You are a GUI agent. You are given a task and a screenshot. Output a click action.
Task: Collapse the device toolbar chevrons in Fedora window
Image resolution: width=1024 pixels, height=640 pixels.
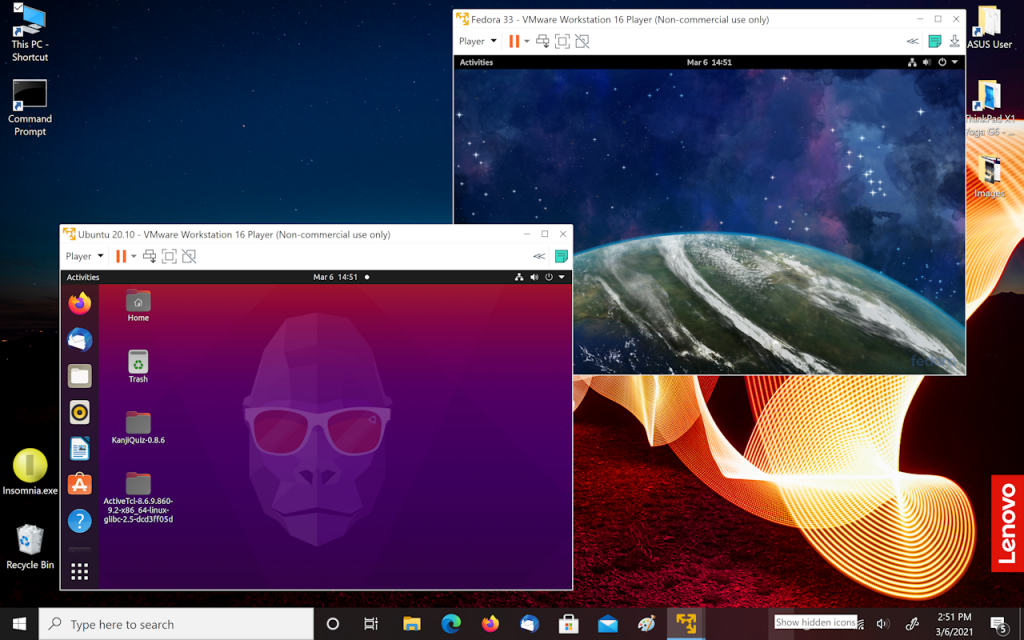click(912, 41)
